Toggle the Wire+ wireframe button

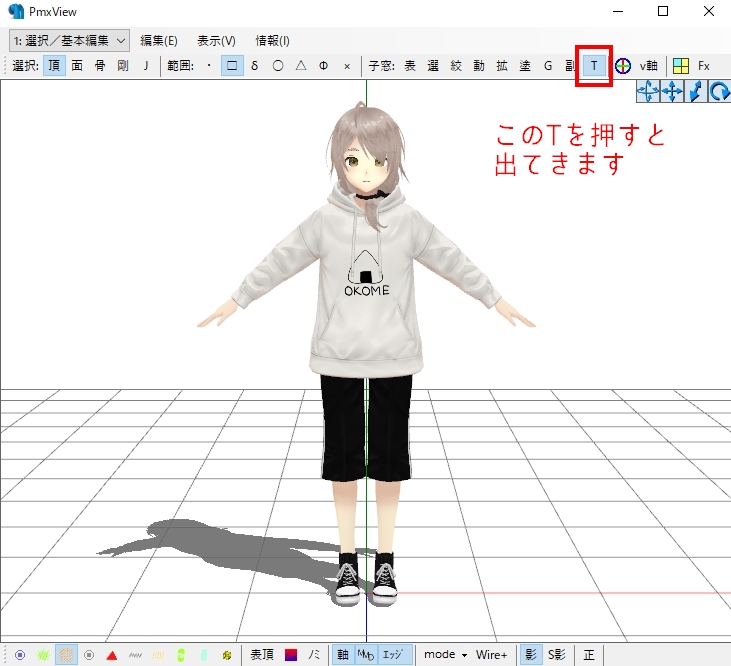(x=491, y=655)
